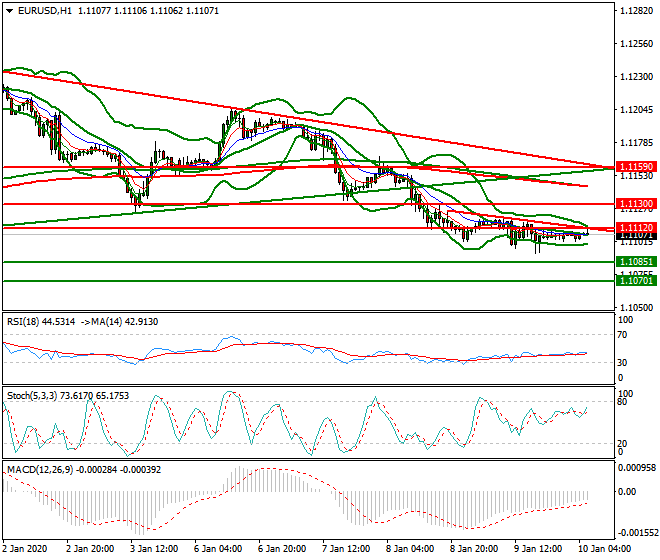
Task: Select the 6 Jan 20:00 time axis label
Action: point(282,549)
